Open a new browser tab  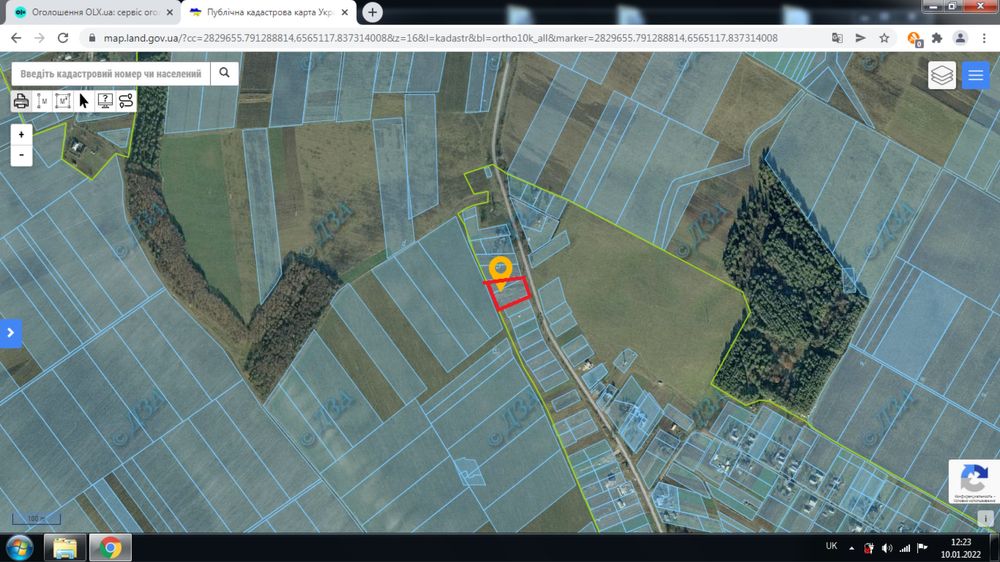(x=372, y=12)
